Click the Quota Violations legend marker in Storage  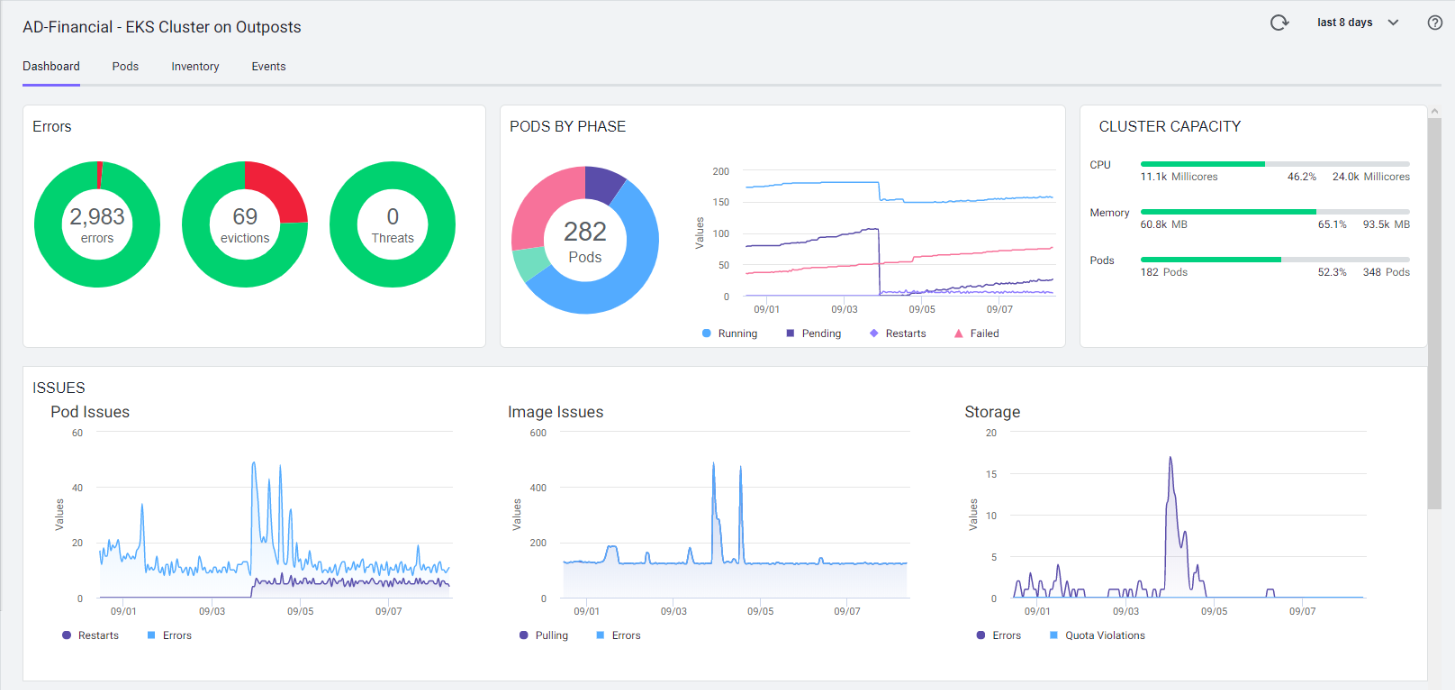click(x=1055, y=636)
